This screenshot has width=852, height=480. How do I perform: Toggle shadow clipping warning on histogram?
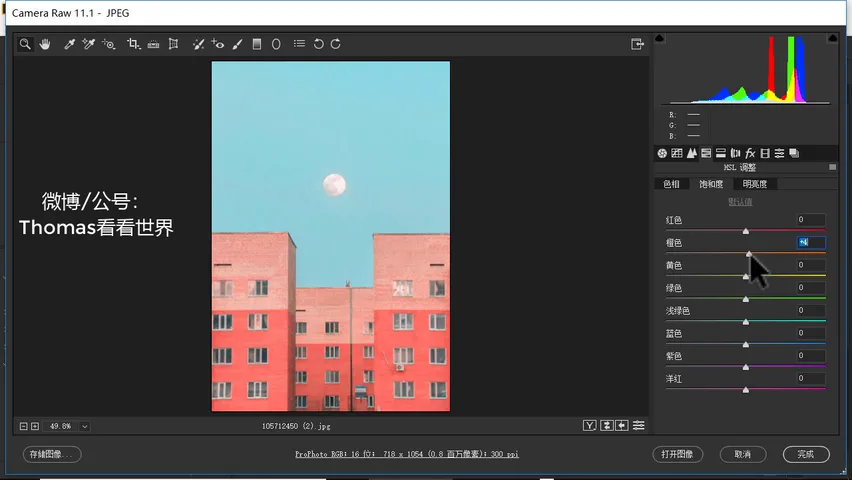(x=660, y=38)
